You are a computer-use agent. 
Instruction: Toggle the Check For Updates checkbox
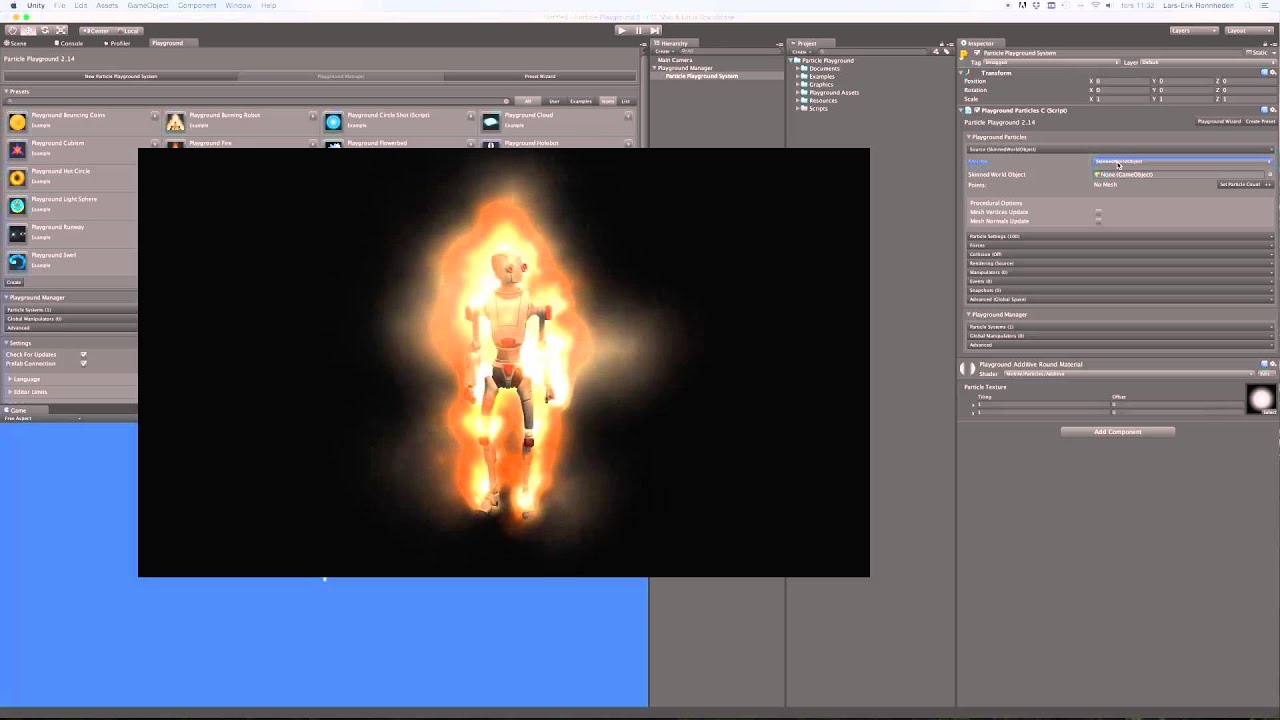coord(83,354)
